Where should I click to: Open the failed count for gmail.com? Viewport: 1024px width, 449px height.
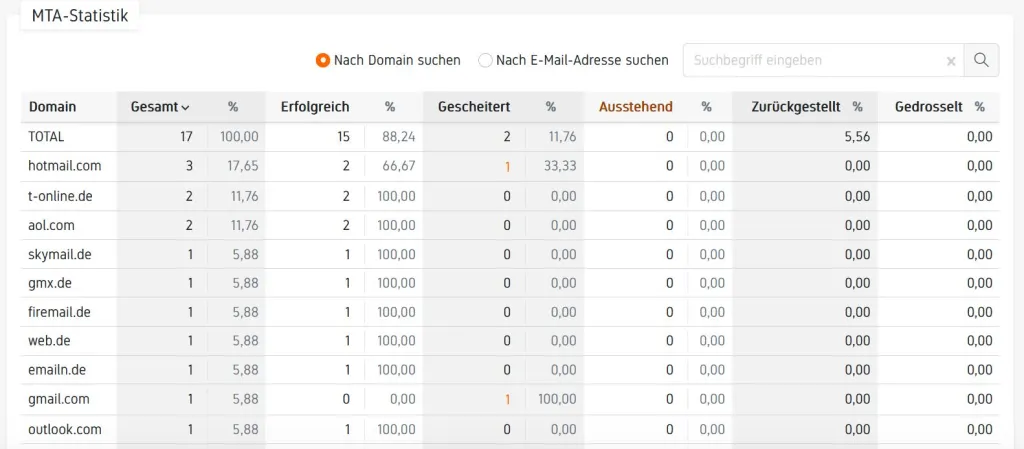pyautogui.click(x=507, y=399)
